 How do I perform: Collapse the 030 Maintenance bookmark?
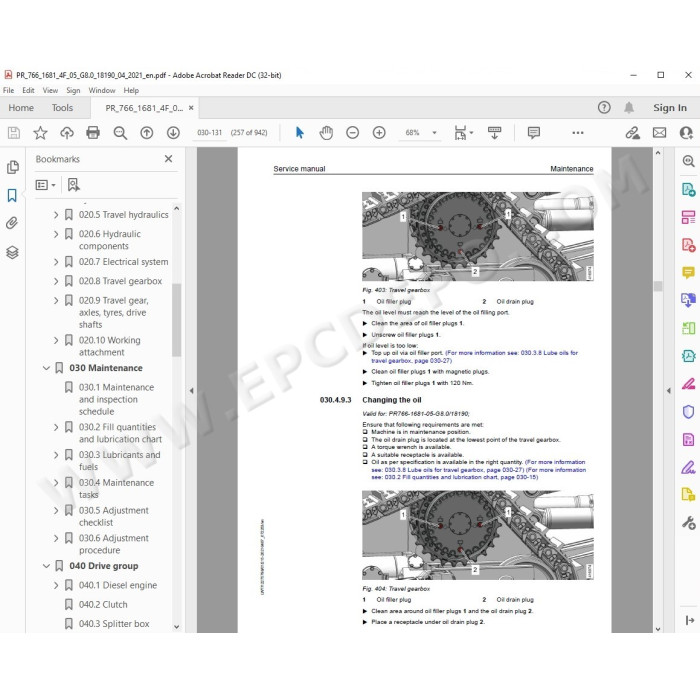coord(46,368)
